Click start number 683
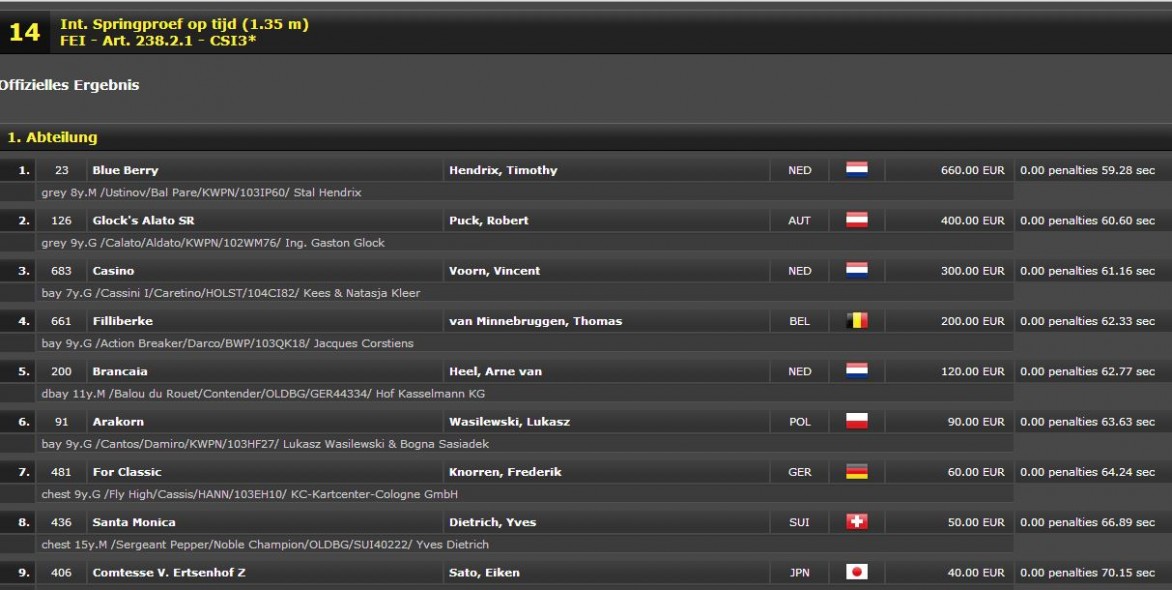 (x=61, y=271)
